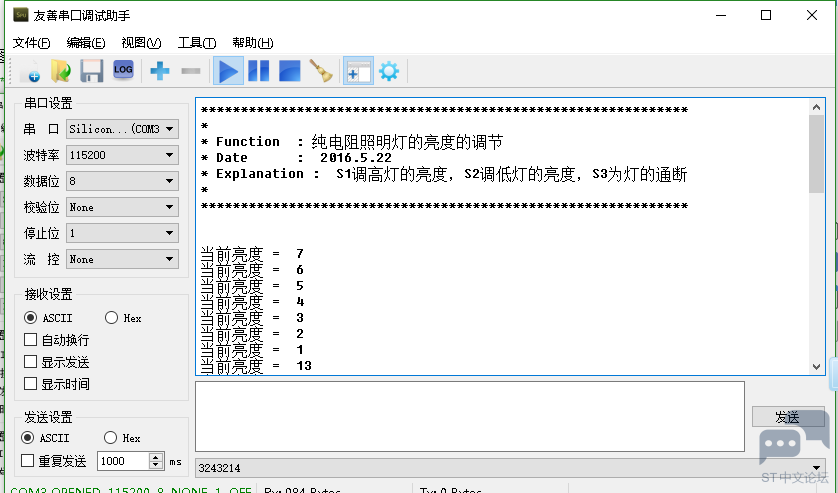
Task: Open file using the folder icon
Action: [x=61, y=71]
